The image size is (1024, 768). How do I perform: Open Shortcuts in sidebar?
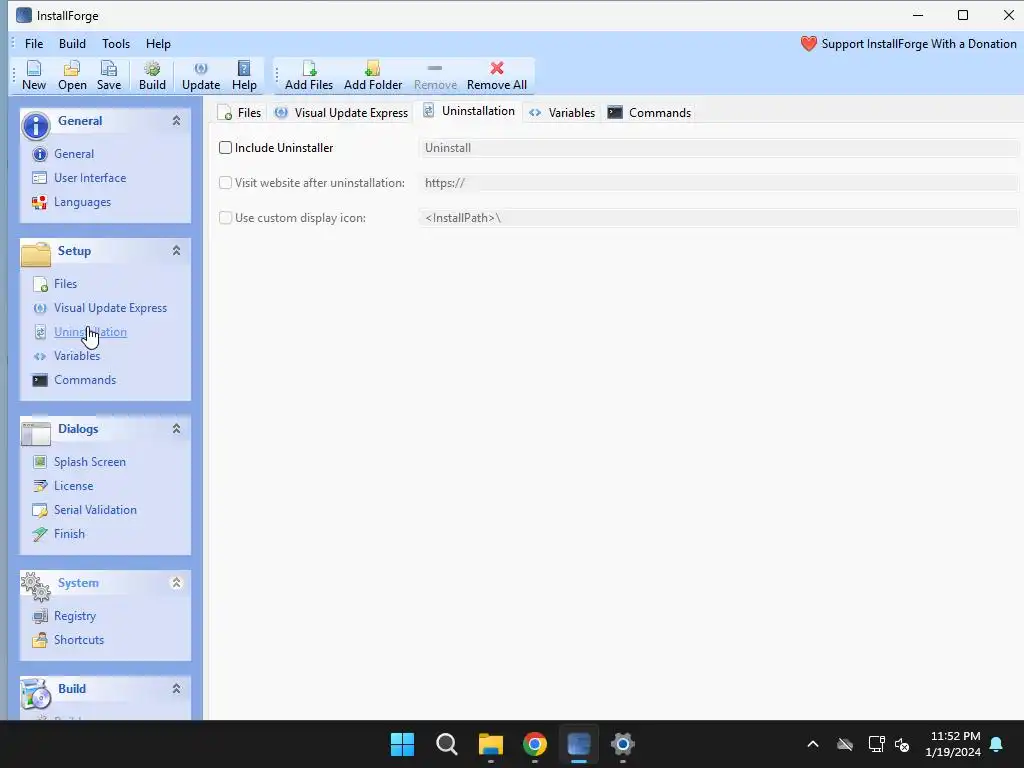point(78,640)
